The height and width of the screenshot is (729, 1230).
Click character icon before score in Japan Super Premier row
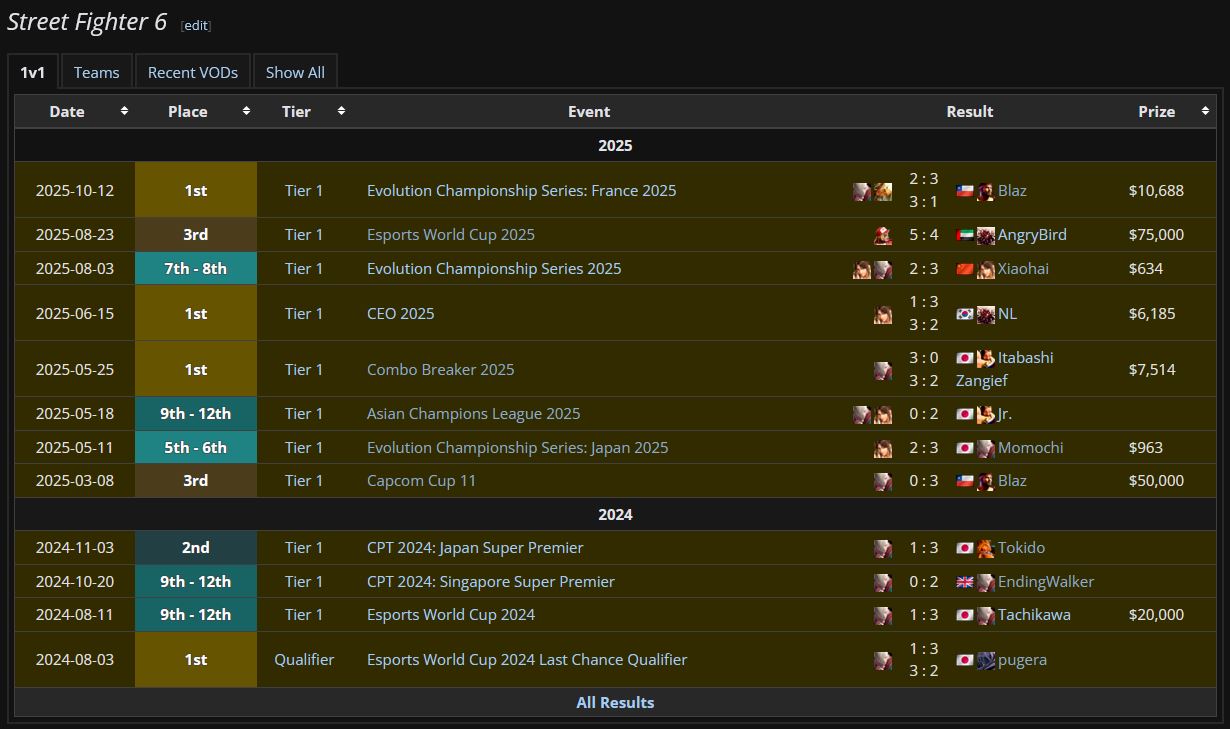883,548
